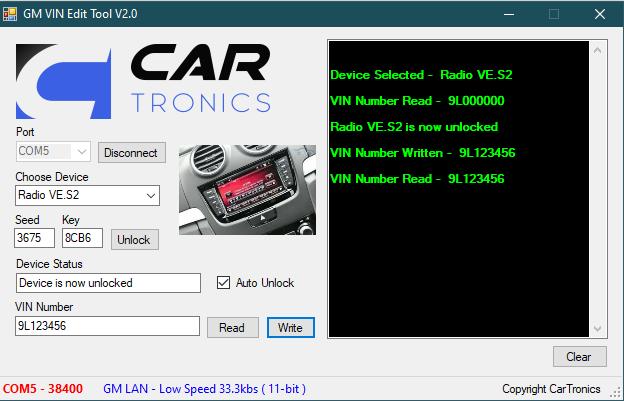624x401 pixels.
Task: Click into the Key field
Action: click(x=82, y=238)
